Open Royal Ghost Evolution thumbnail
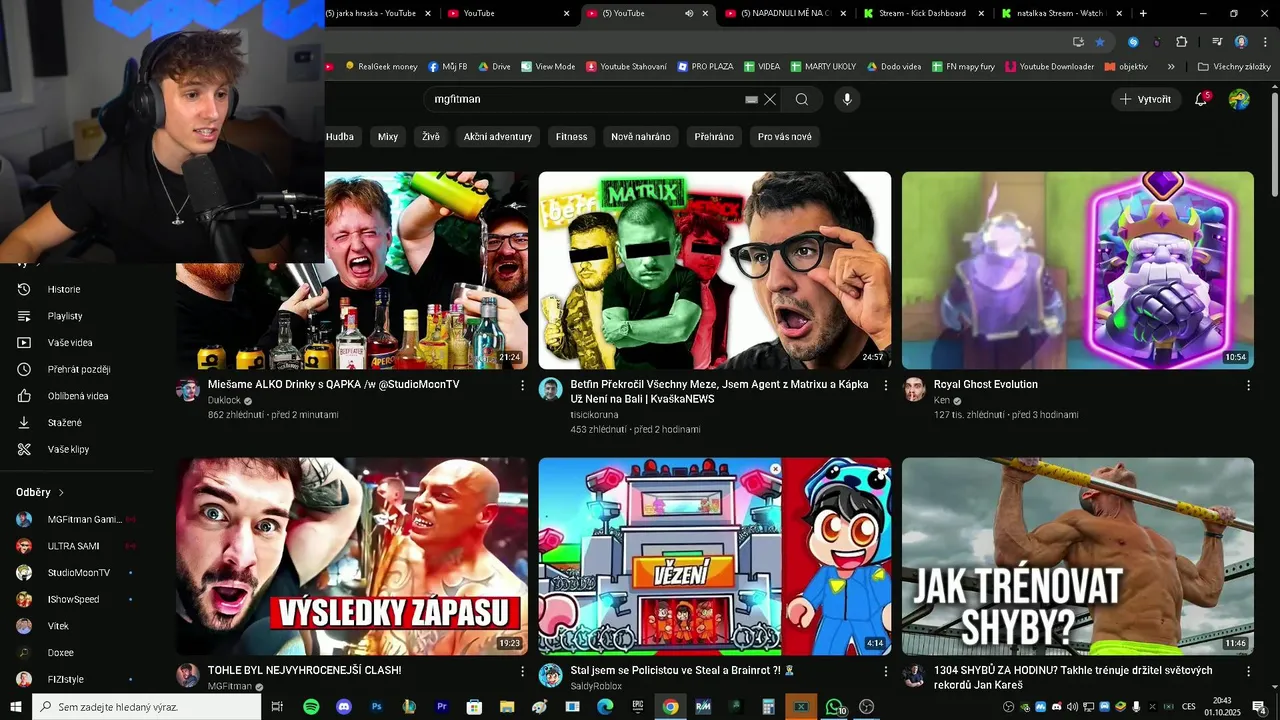 [x=1078, y=270]
